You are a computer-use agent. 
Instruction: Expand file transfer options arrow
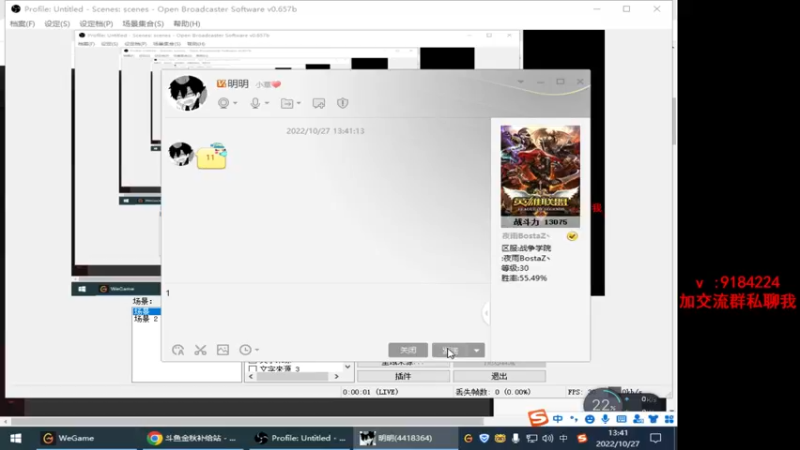(x=299, y=104)
